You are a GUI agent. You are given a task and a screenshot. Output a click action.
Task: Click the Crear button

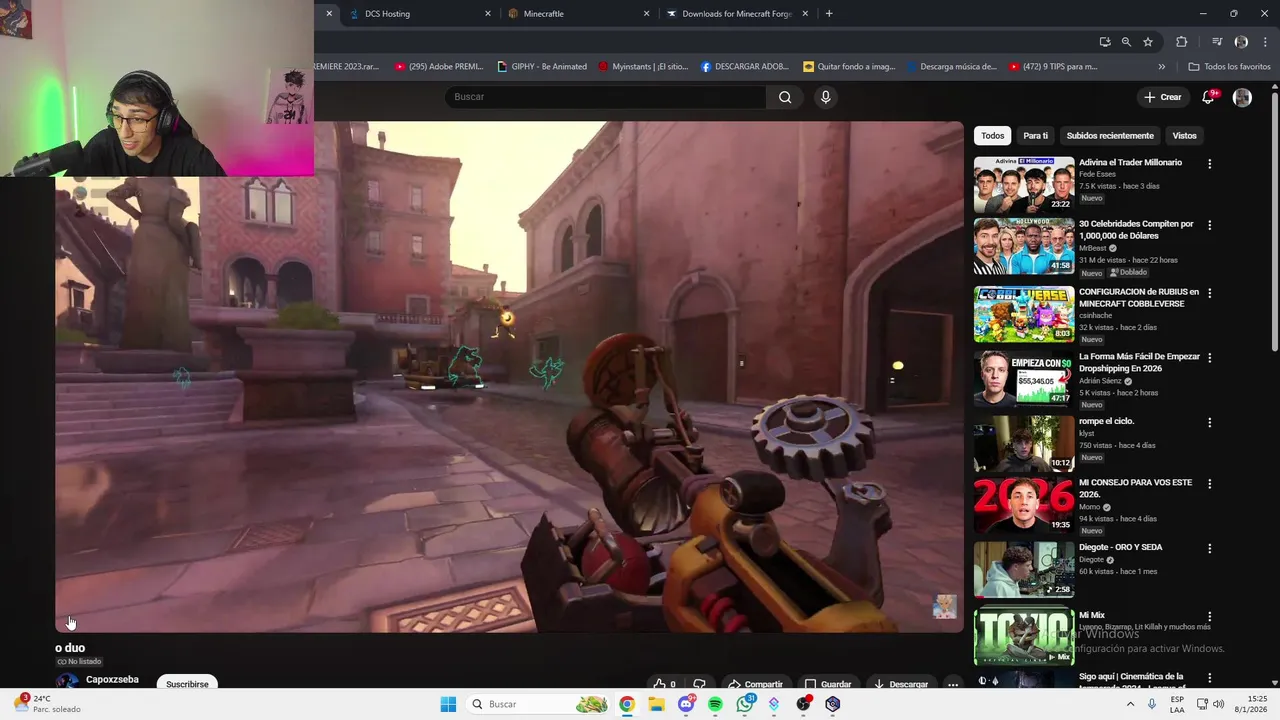(x=1163, y=97)
